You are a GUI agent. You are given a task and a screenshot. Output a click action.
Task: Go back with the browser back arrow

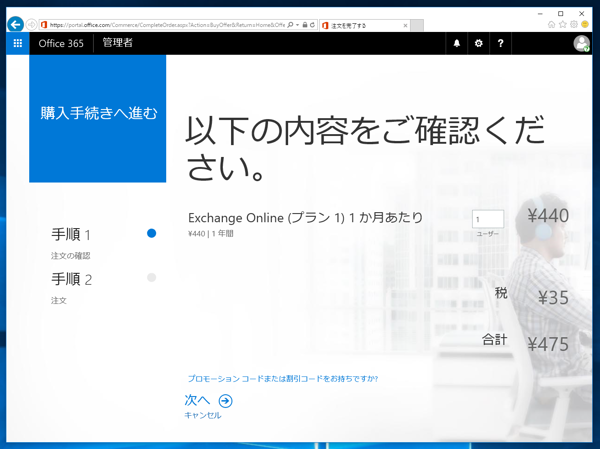click(x=15, y=25)
